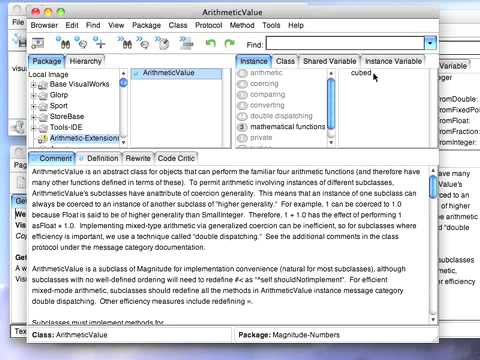Click the double dispatching protocol icon
Viewport: 480px width, 360px height.
242,116
